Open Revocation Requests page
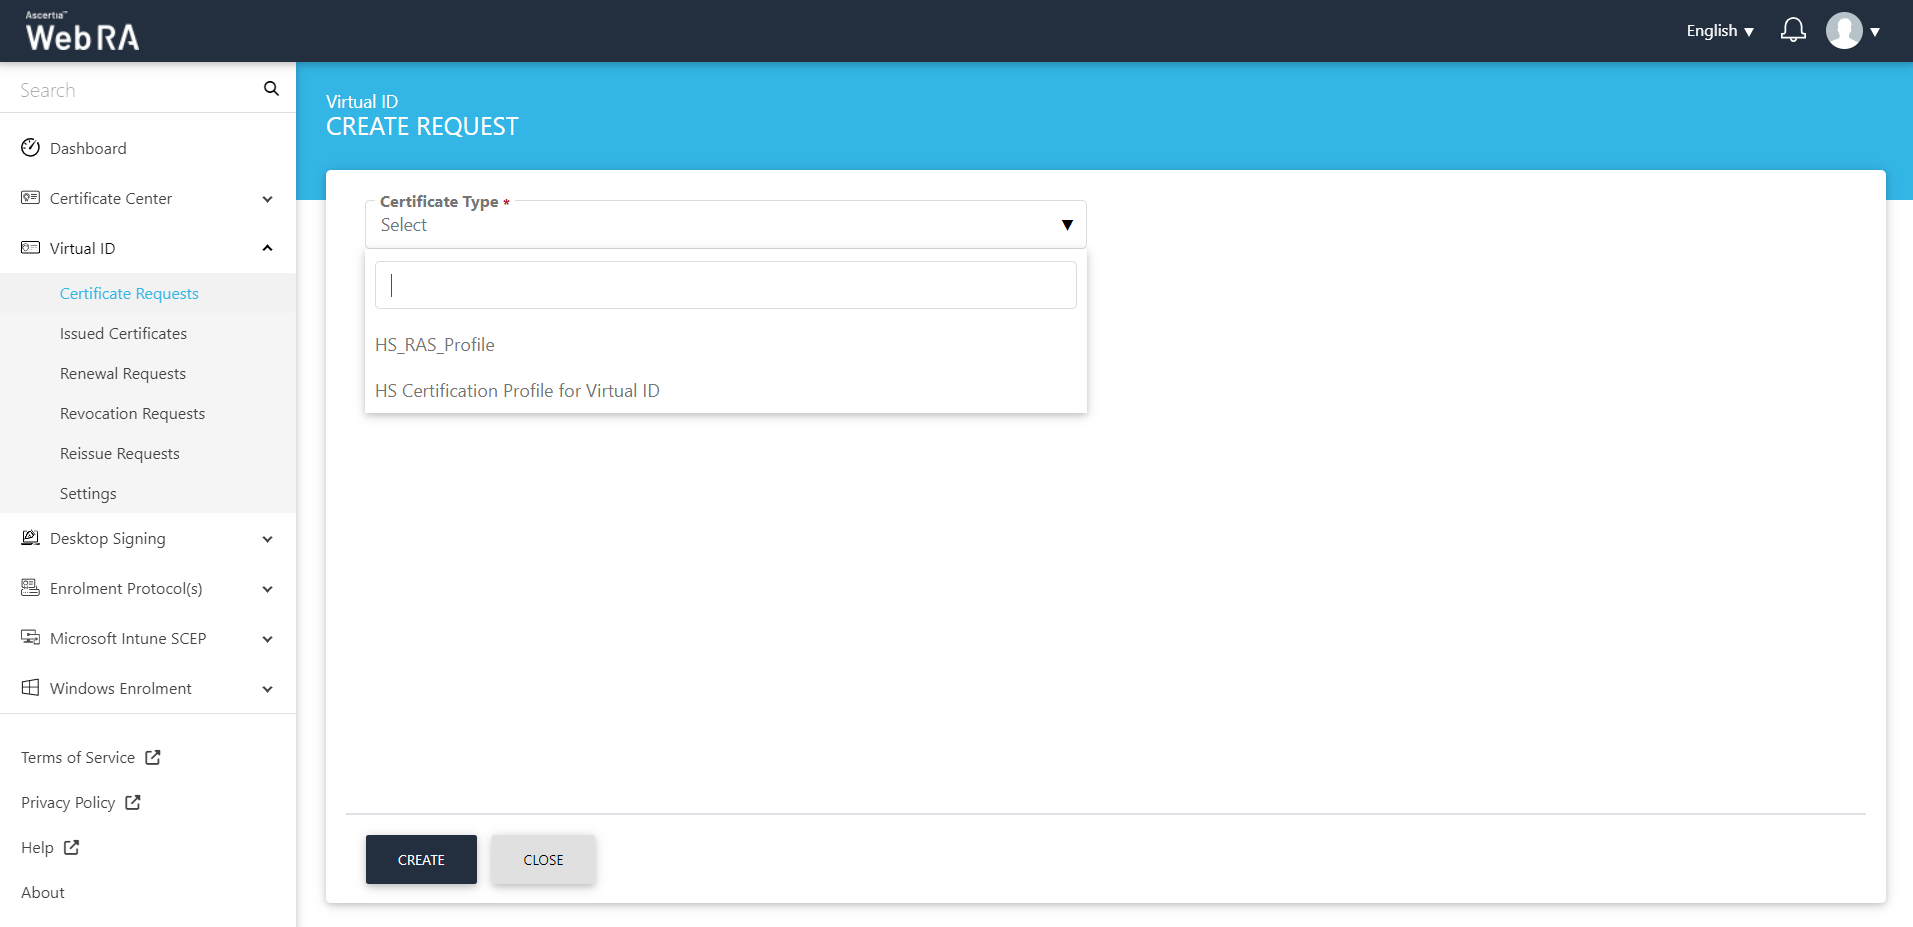 [x=132, y=414]
